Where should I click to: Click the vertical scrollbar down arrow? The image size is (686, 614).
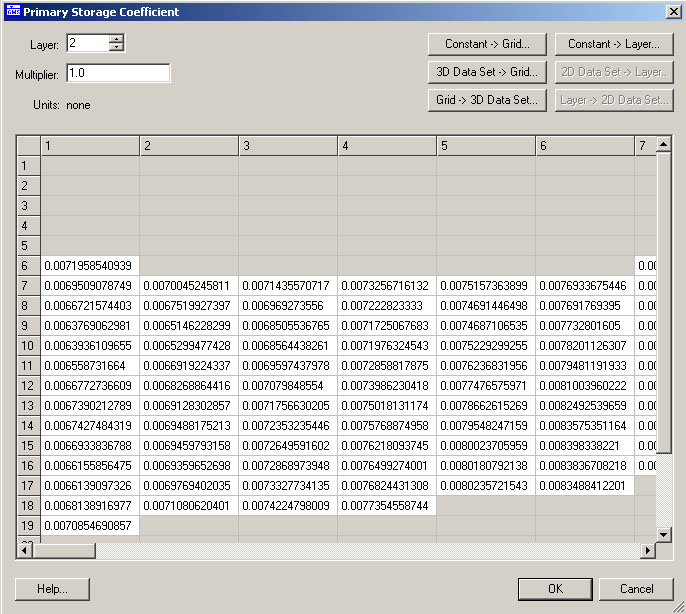click(664, 534)
